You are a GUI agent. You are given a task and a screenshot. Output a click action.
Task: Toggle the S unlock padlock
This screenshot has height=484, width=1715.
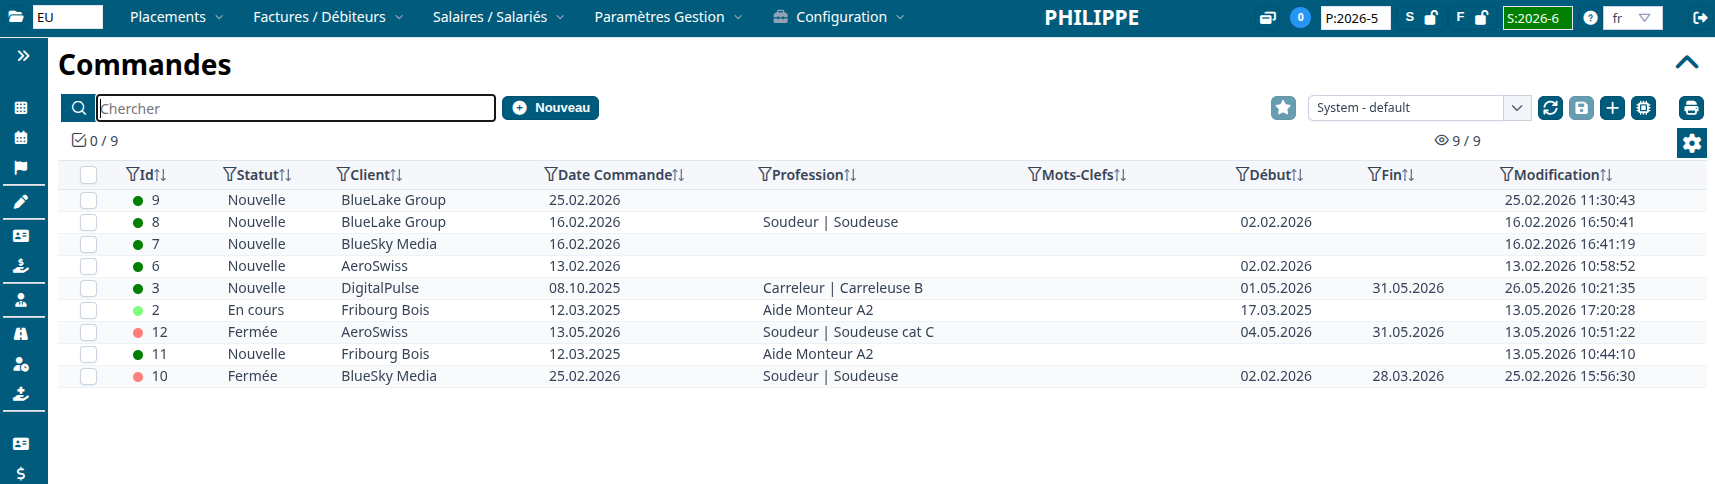[1431, 17]
